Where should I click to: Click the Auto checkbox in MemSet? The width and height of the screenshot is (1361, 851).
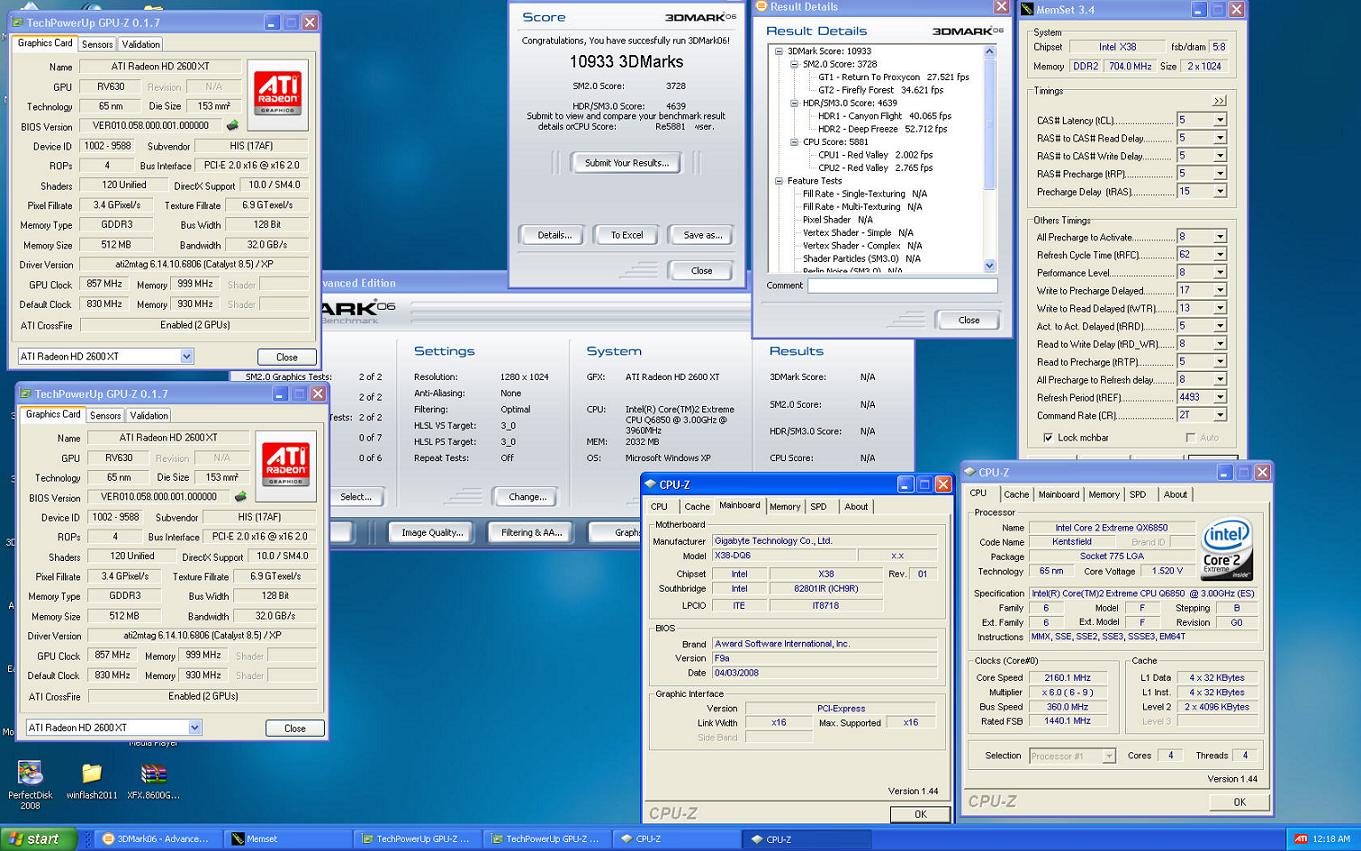coord(1190,437)
